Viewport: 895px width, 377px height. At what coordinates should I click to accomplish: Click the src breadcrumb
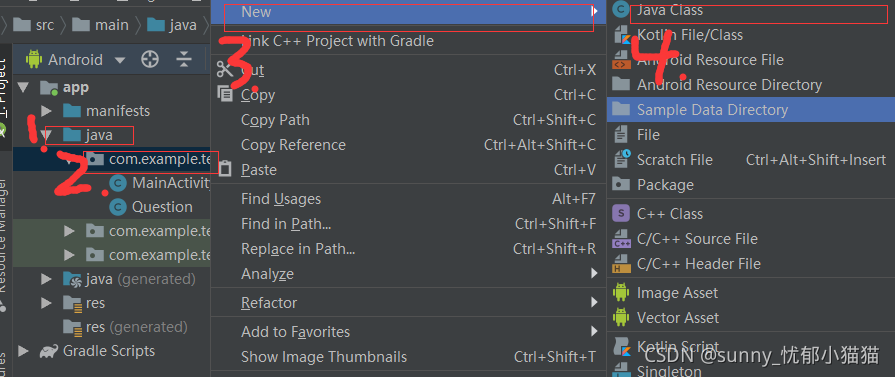click(34, 25)
